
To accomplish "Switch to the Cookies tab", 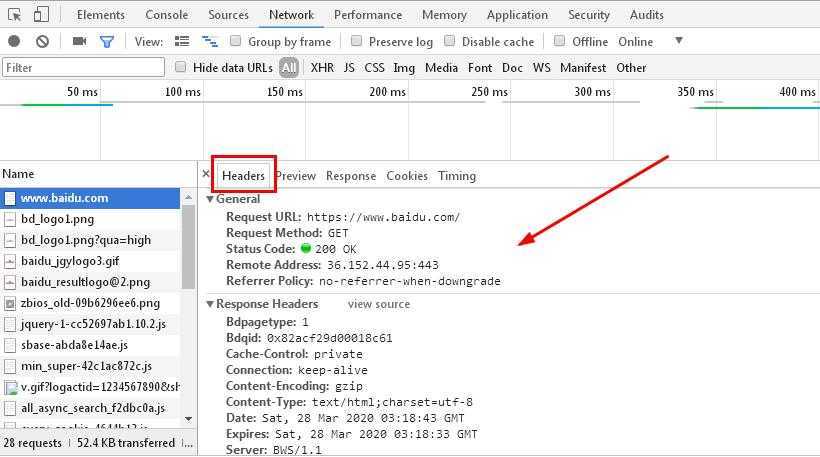I will pos(407,176).
